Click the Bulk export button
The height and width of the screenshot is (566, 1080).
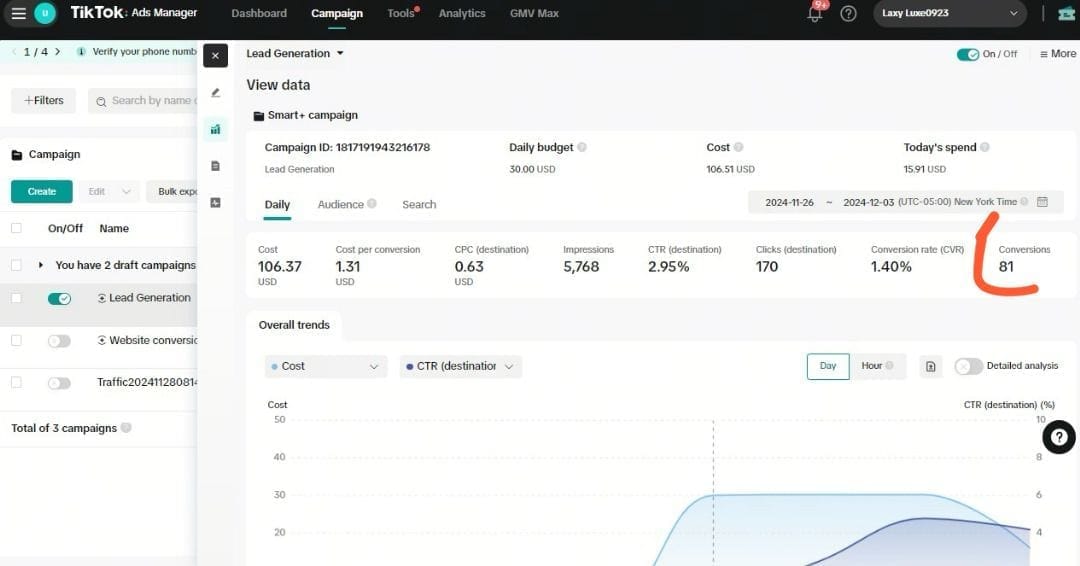coord(172,191)
